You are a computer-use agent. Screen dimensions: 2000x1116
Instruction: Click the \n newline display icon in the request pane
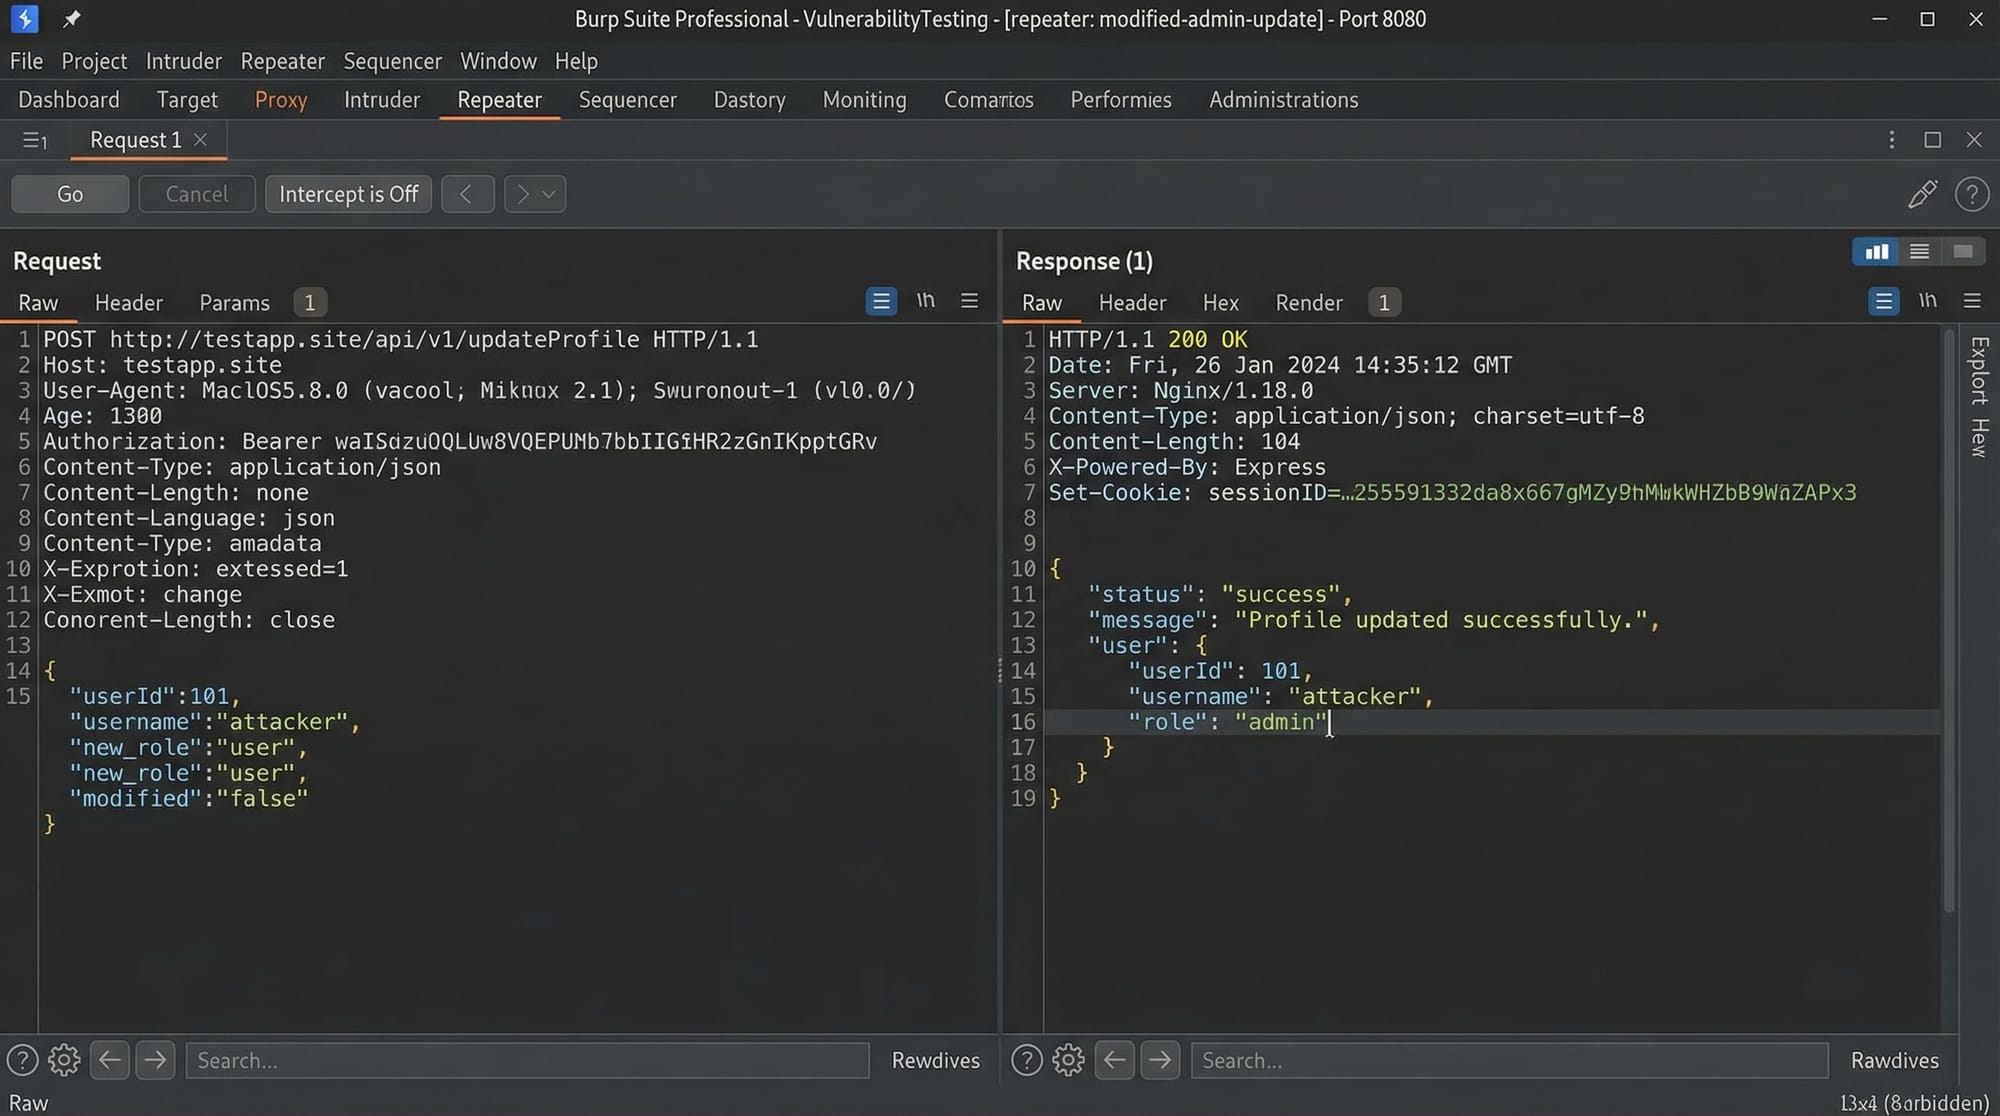[925, 300]
